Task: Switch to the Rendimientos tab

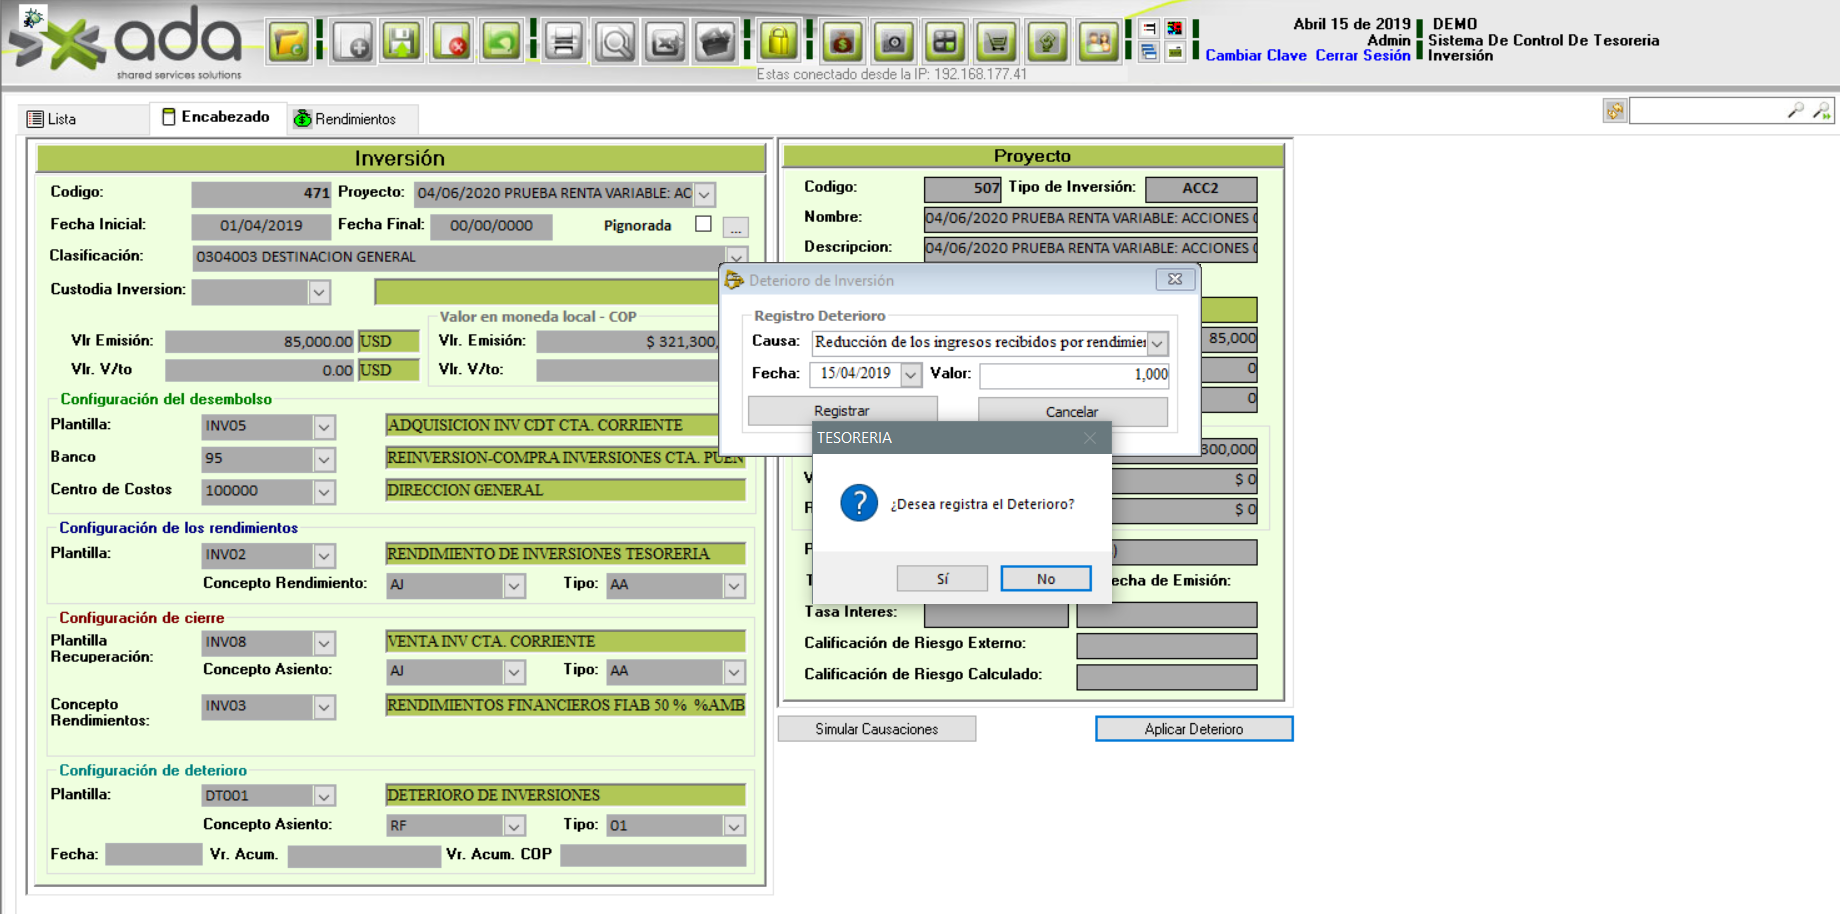Action: pyautogui.click(x=345, y=119)
